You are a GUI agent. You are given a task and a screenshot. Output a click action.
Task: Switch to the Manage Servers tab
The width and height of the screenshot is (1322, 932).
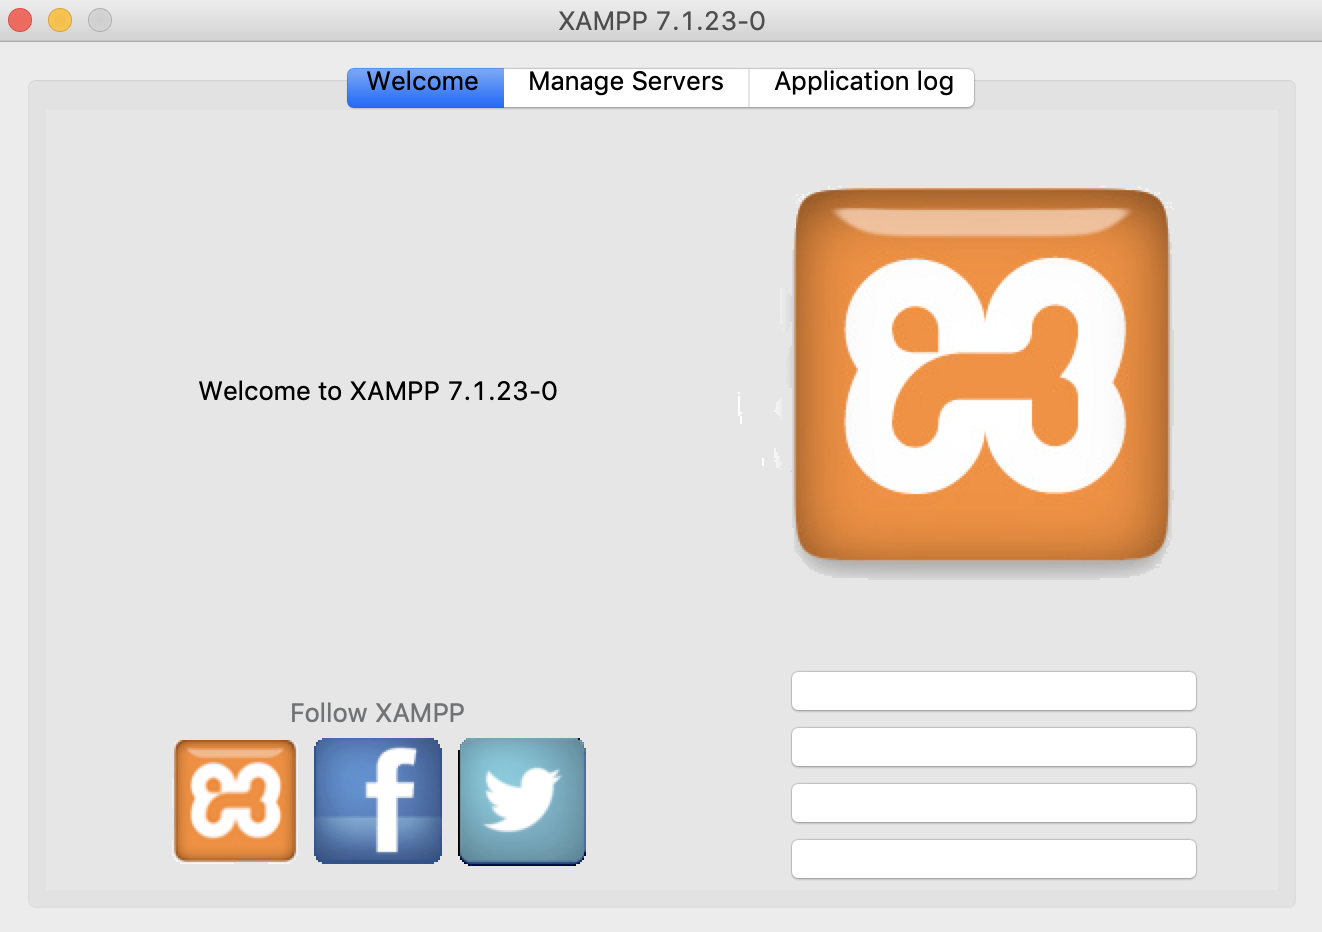point(626,83)
